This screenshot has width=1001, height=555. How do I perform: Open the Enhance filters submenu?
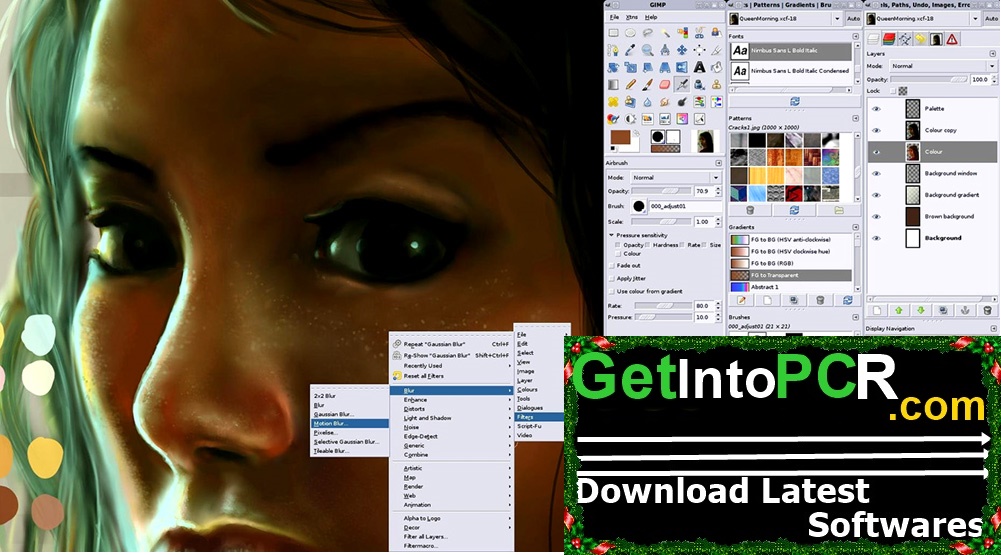click(x=452, y=400)
